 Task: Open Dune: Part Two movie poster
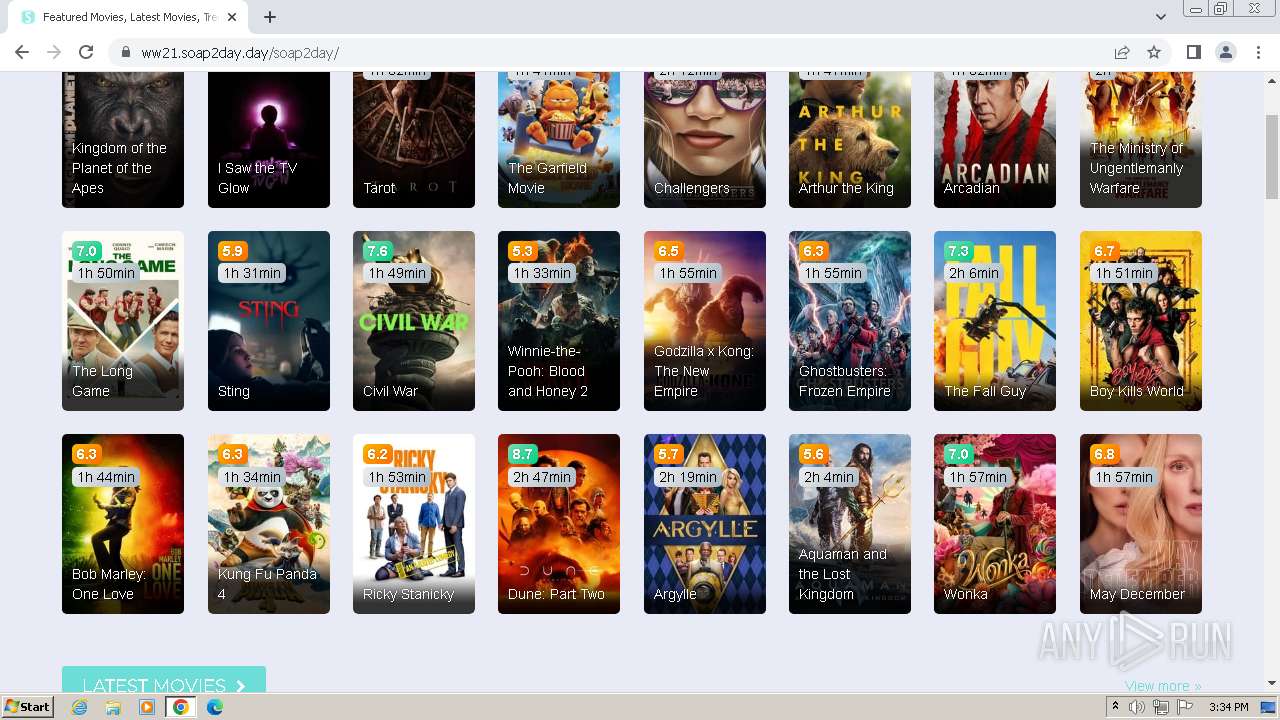[559, 524]
